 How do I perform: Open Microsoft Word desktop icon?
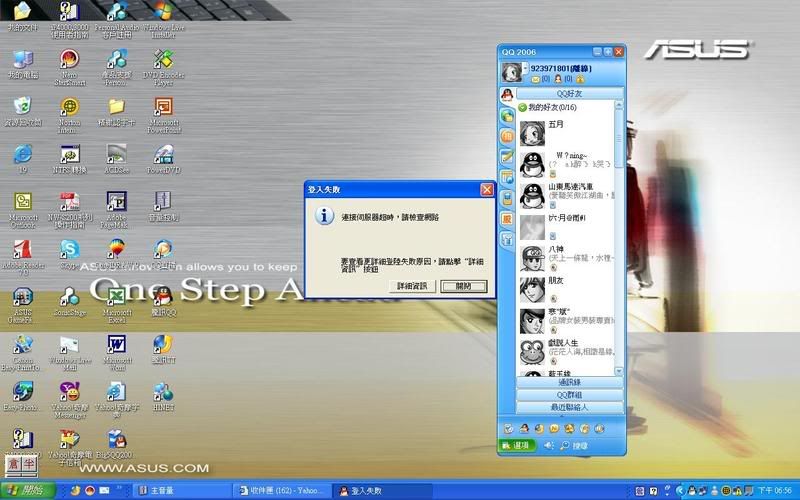(117, 353)
